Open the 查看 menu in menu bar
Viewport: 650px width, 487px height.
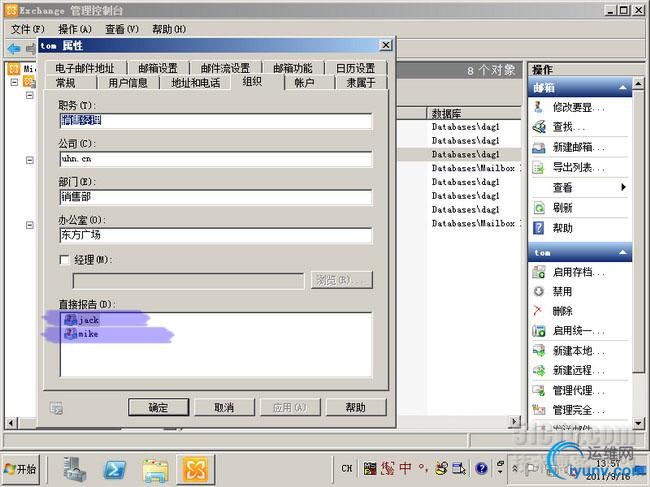pos(121,29)
